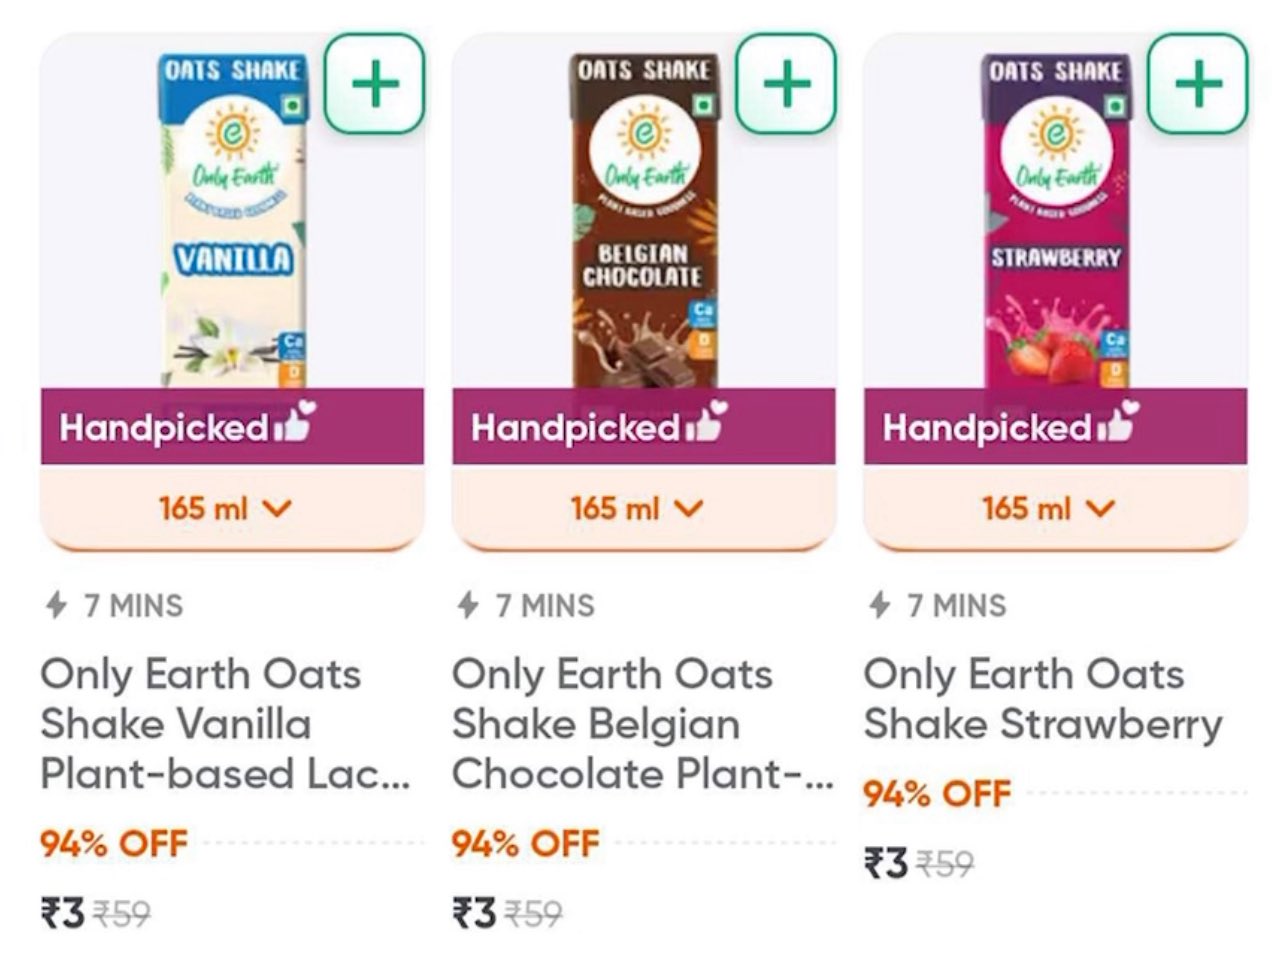This screenshot has height=955, width=1274.
Task: View the Vanilla shake carton image
Action: [x=232, y=220]
